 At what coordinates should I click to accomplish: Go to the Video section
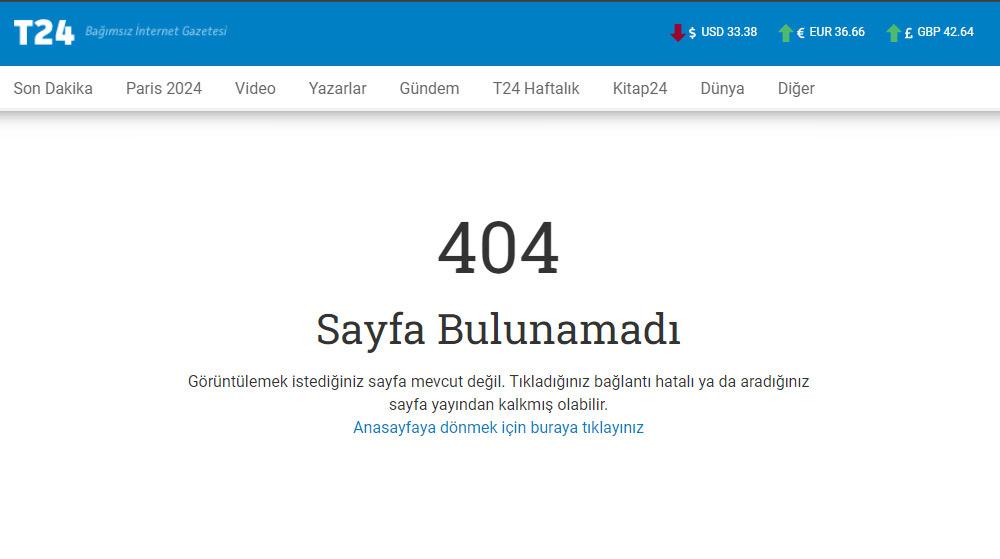[255, 88]
